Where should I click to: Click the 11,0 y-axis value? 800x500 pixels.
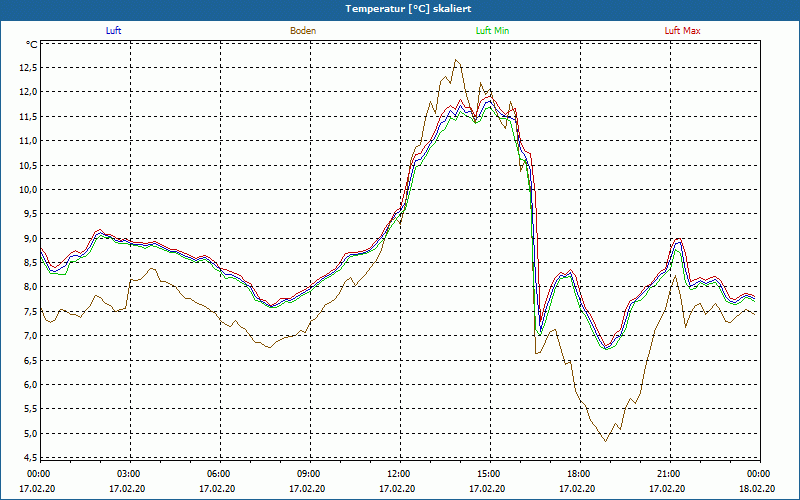(27, 141)
